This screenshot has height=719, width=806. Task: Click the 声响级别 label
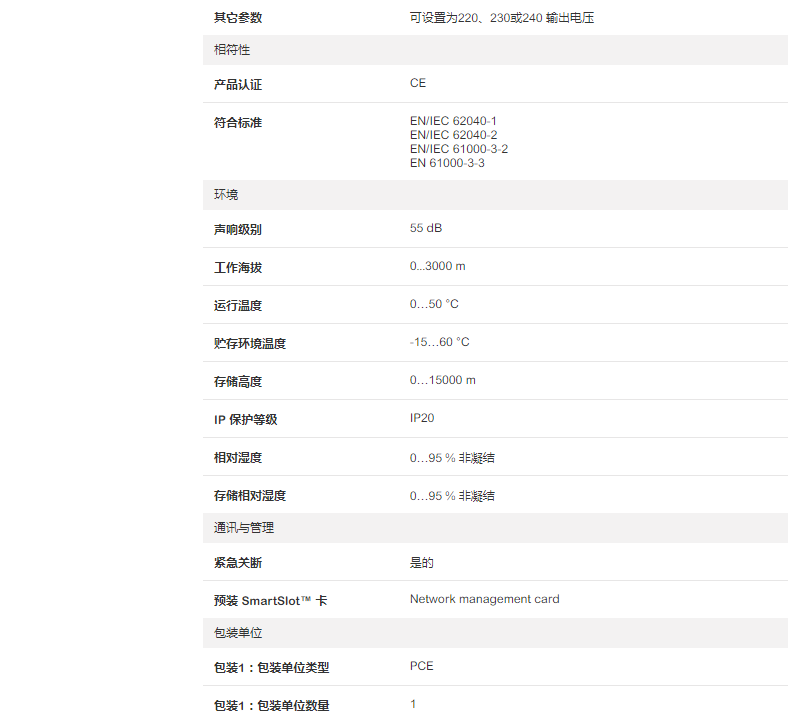238,230
